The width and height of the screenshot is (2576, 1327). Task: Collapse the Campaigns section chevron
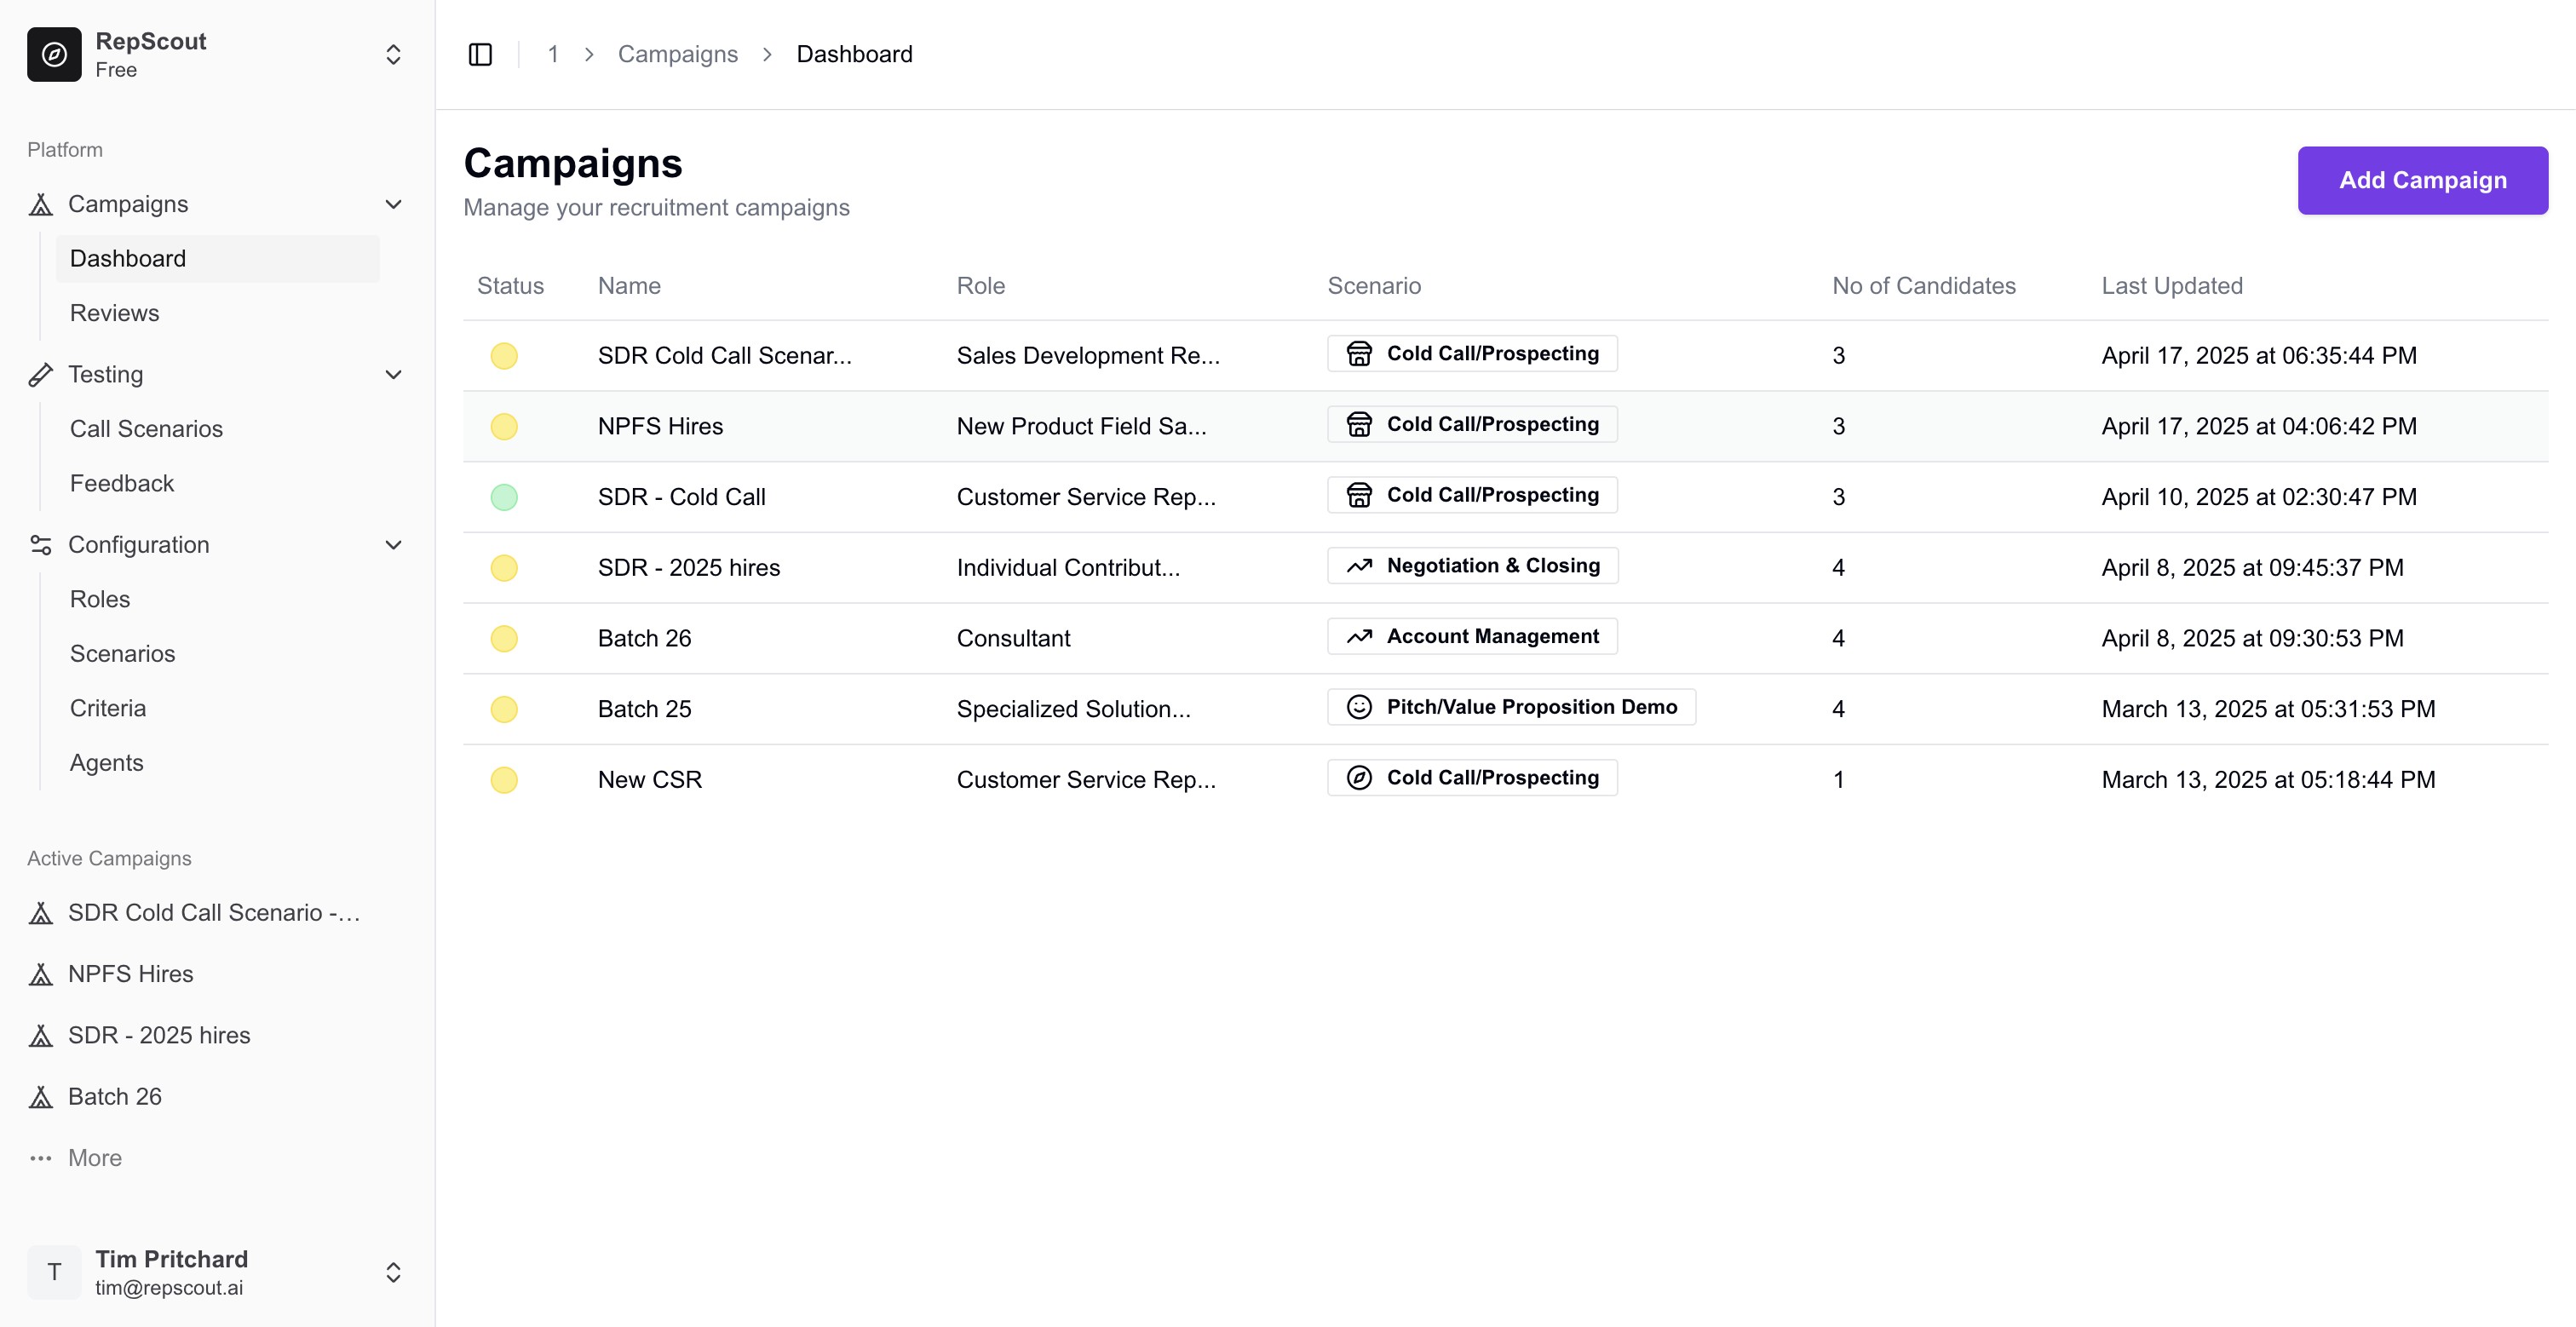tap(393, 204)
